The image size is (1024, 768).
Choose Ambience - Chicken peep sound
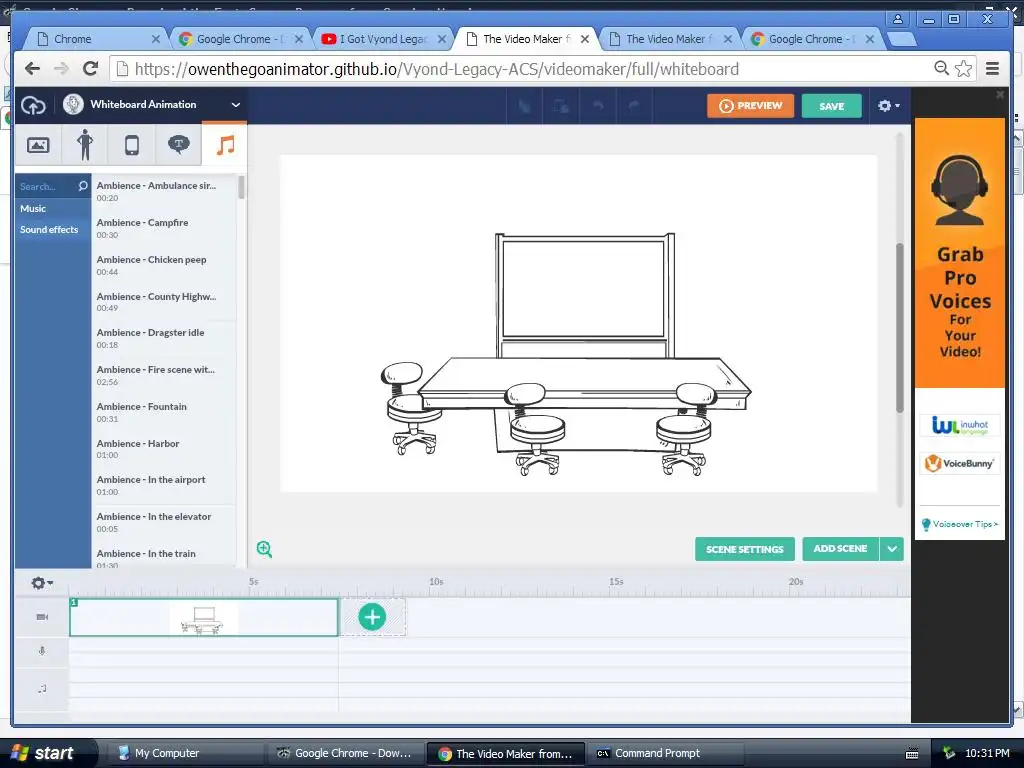163,265
